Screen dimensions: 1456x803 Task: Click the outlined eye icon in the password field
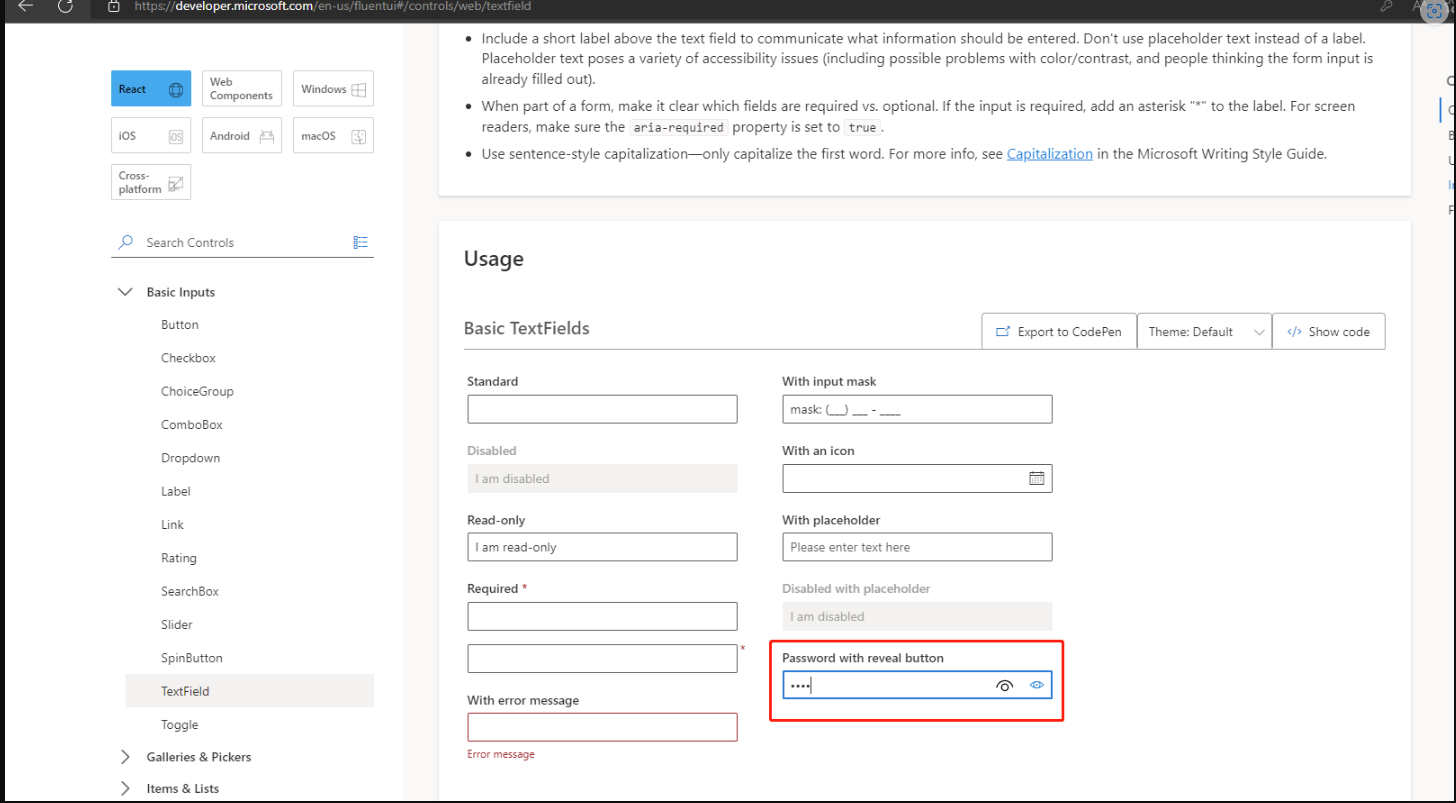point(1004,685)
